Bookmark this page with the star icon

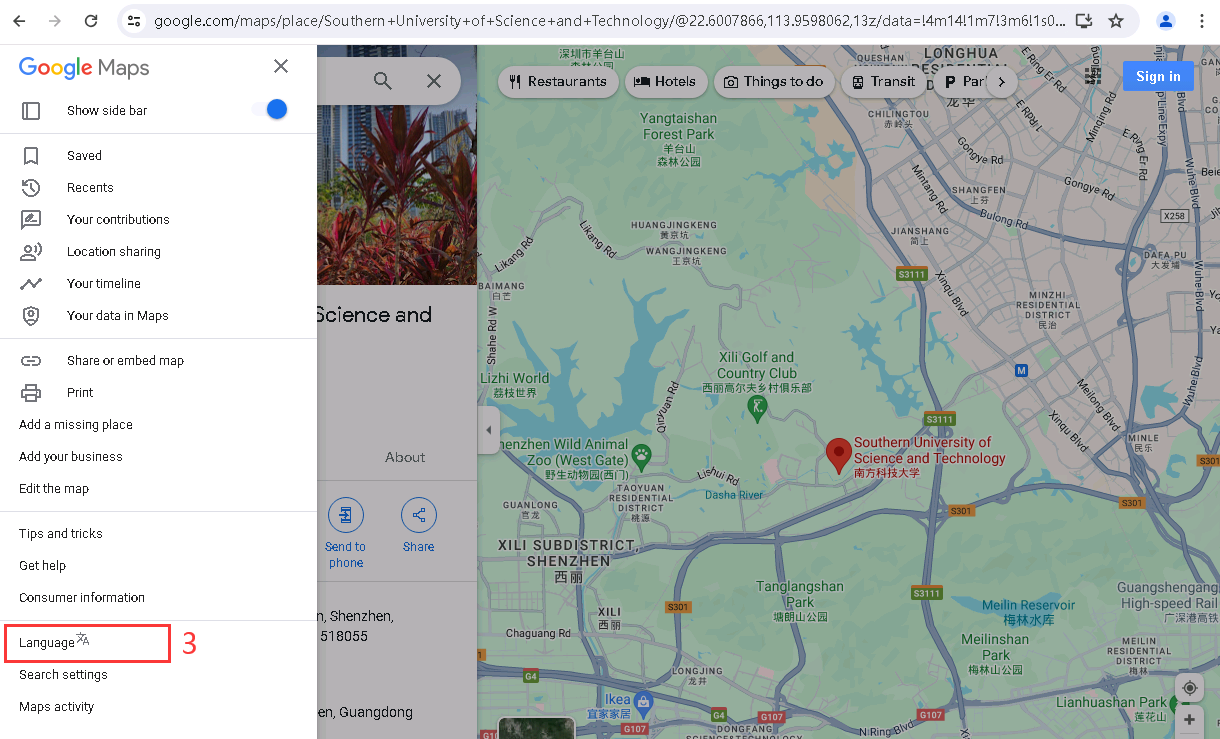click(1116, 21)
